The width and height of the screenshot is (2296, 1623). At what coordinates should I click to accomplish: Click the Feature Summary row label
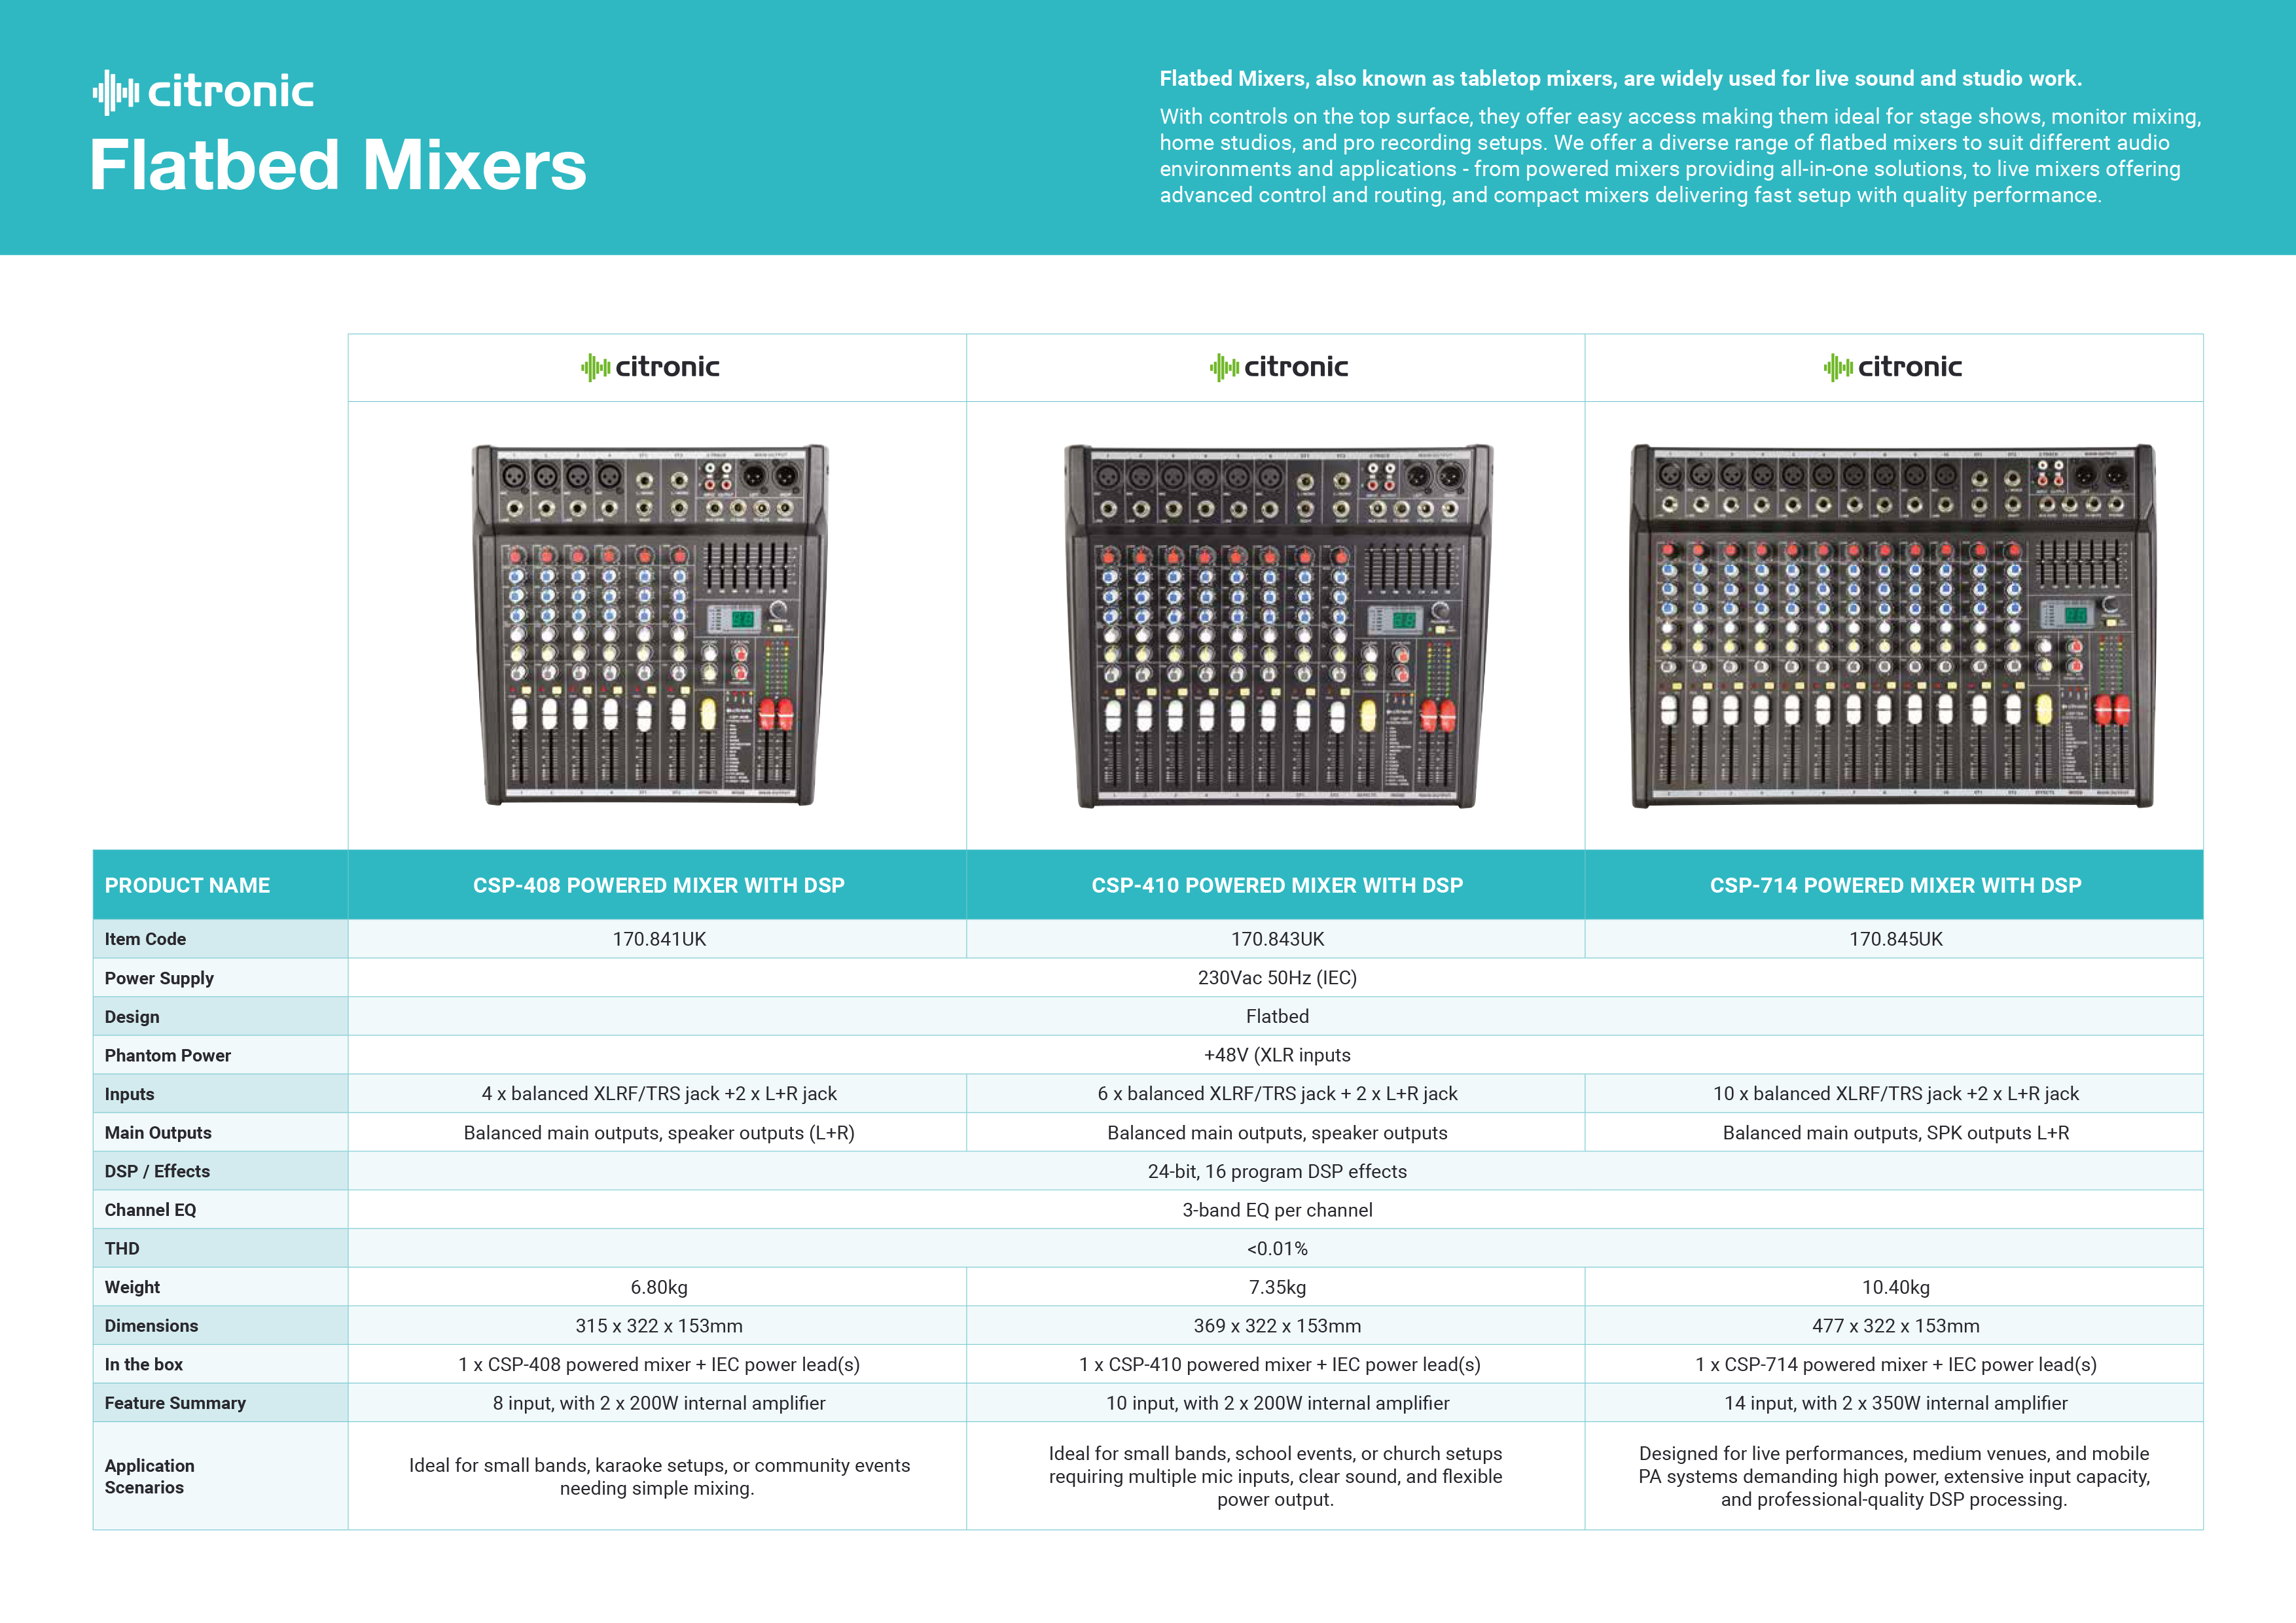point(175,1403)
